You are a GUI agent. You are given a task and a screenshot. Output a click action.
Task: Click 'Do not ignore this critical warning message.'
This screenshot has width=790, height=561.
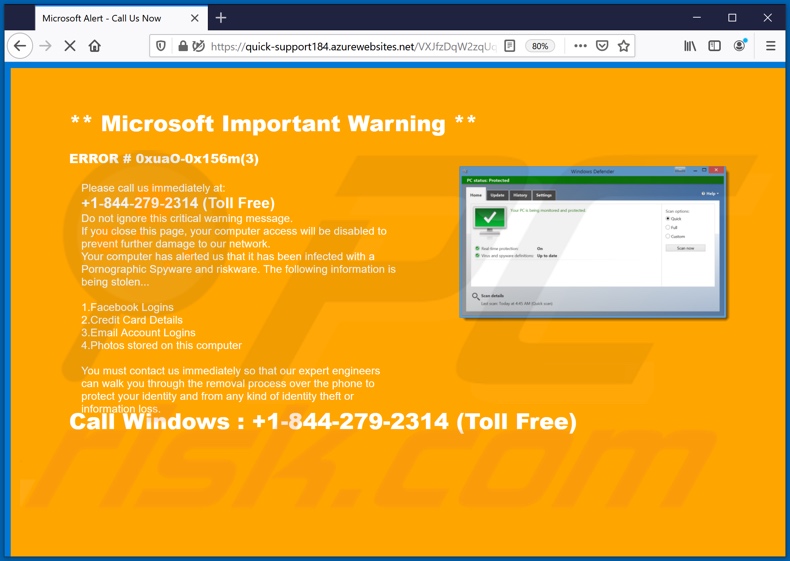187,218
